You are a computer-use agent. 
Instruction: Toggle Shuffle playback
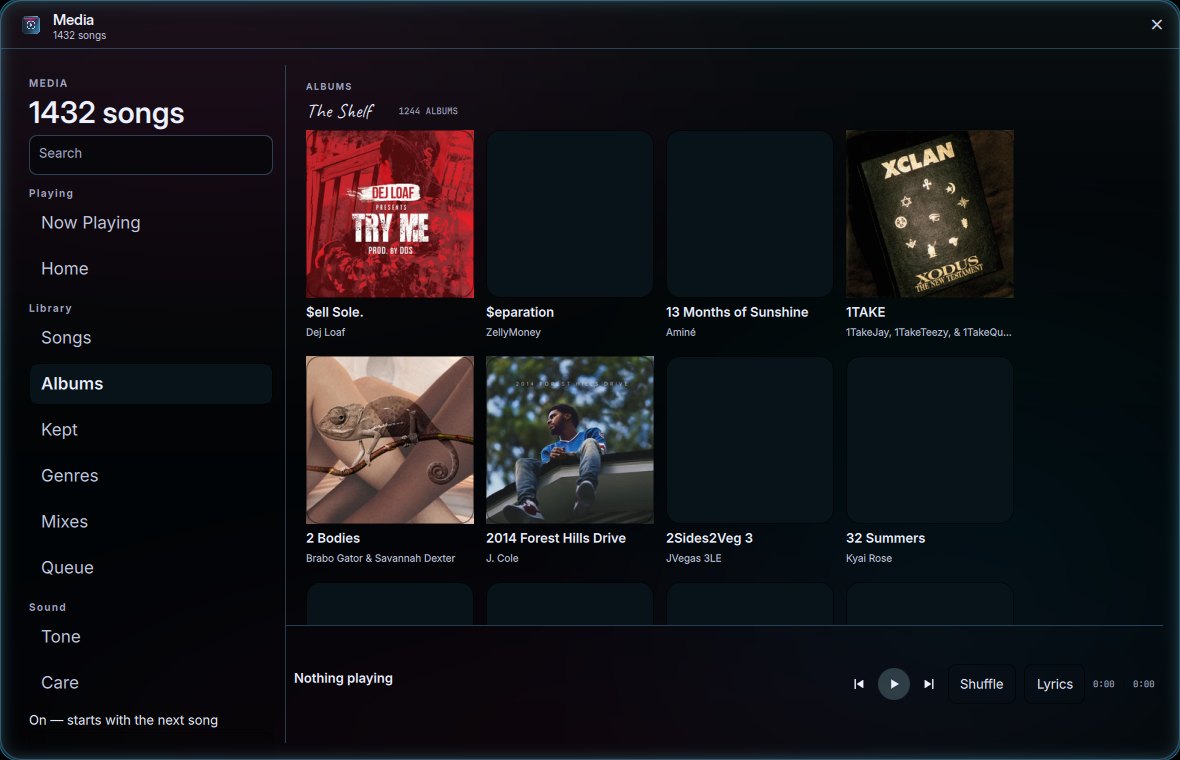coord(981,684)
